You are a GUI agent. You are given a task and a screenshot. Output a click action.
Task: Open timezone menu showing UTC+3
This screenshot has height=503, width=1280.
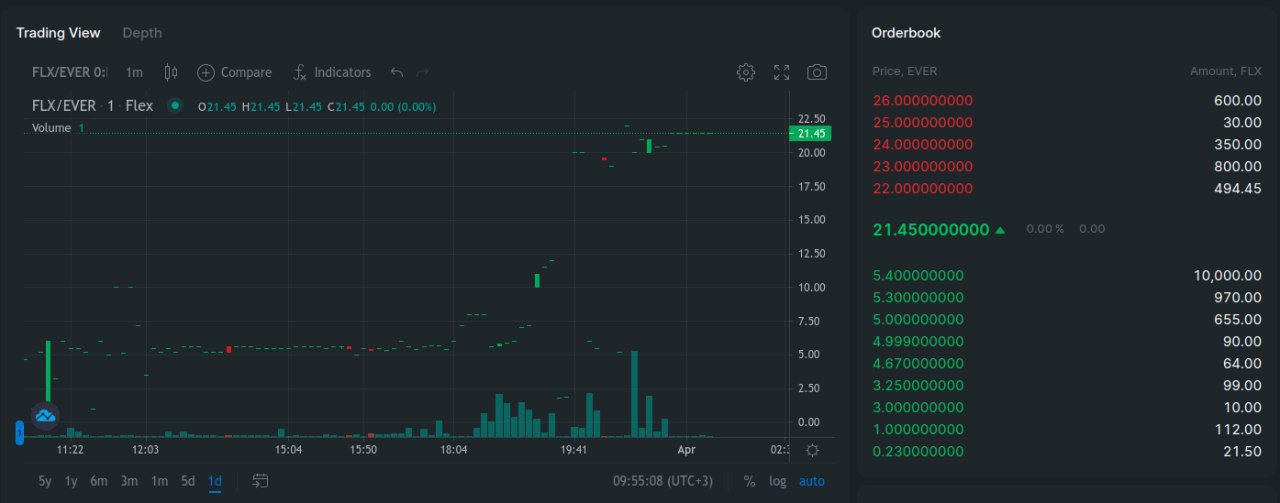coord(662,481)
